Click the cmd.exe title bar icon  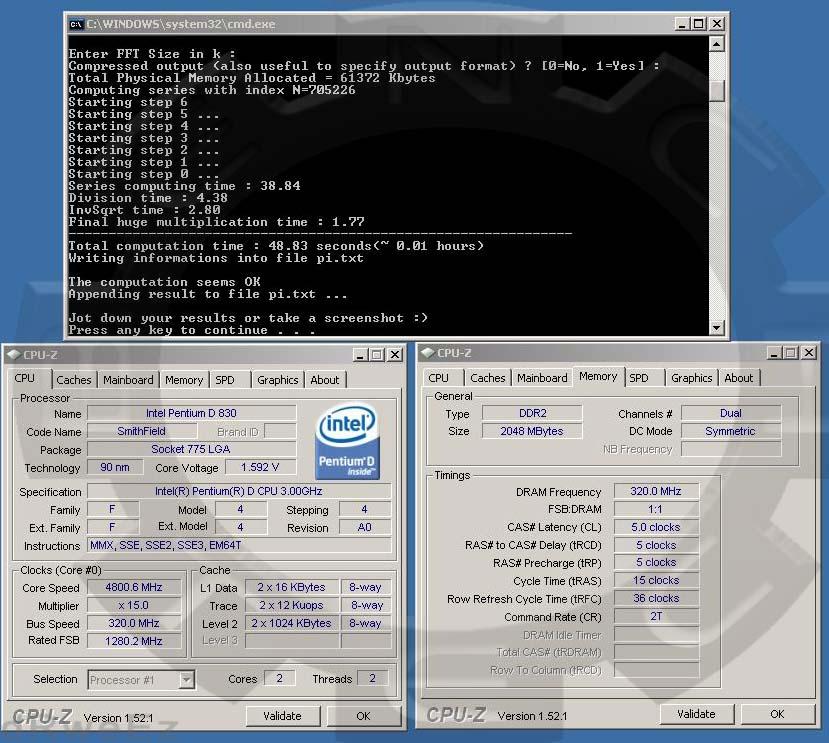pos(77,24)
